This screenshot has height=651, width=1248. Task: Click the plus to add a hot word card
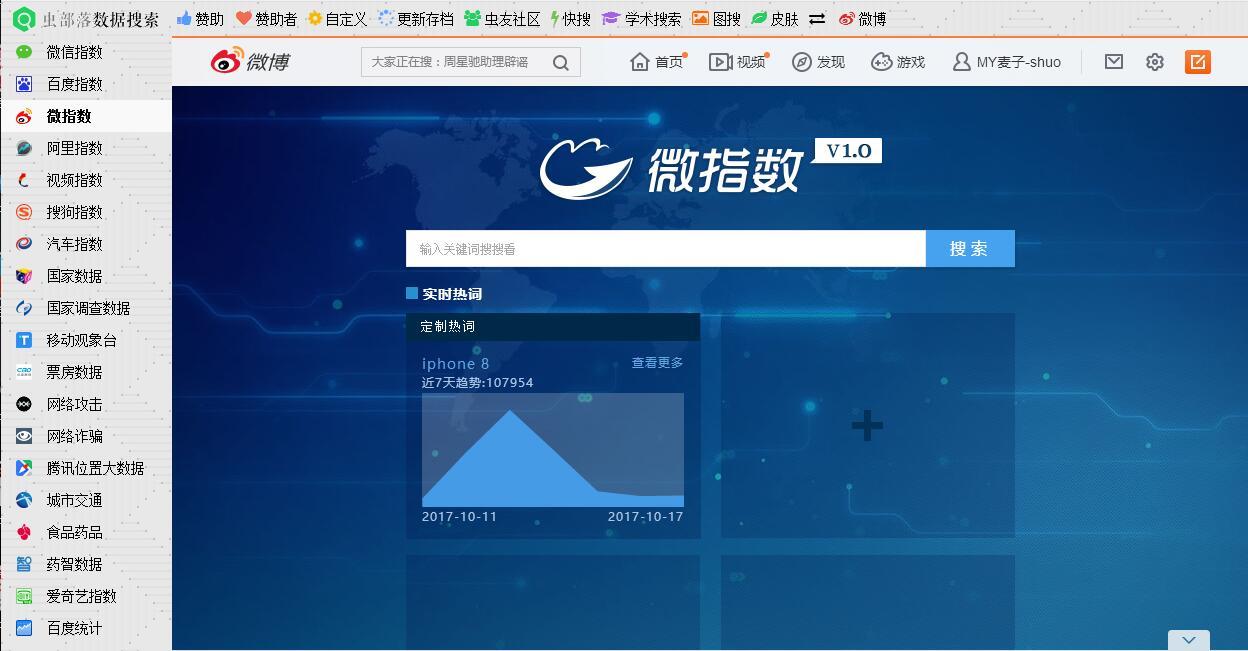point(866,425)
